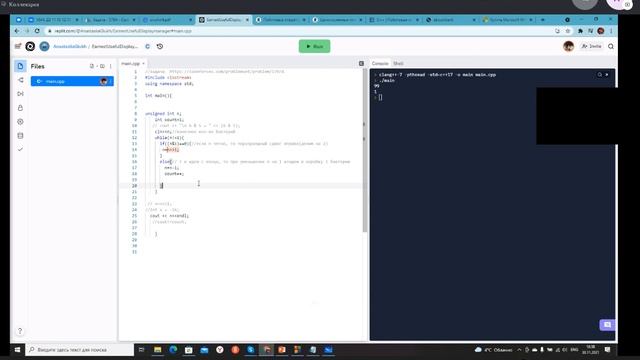This screenshot has height=360, width=640.
Task: Open the user avatar in Replit header
Action: coord(569,47)
